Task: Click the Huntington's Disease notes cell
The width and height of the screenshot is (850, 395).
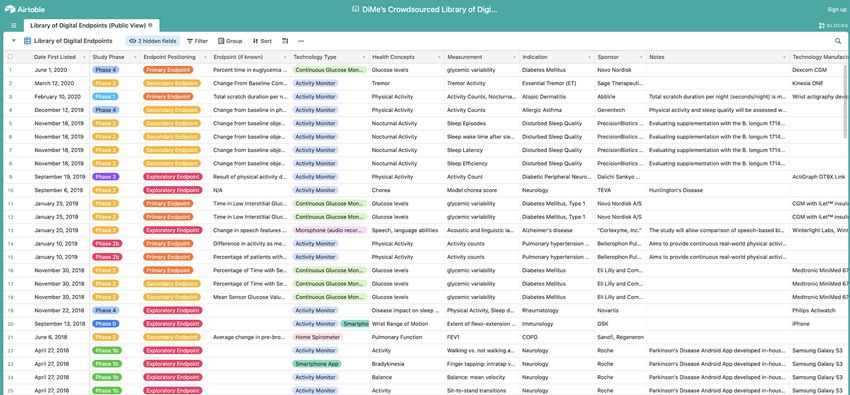Action: tap(718, 190)
